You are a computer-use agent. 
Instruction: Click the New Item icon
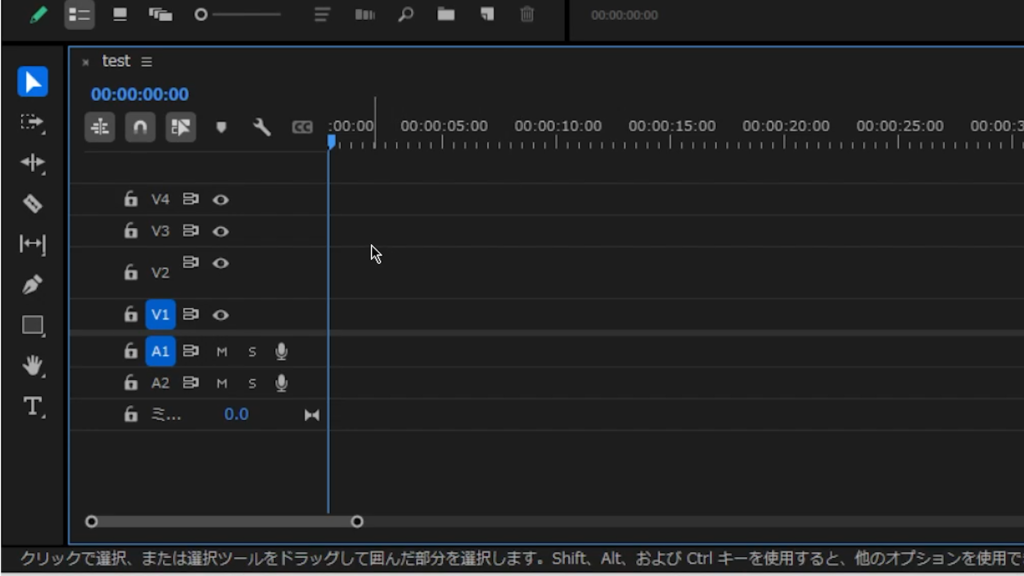pos(487,14)
